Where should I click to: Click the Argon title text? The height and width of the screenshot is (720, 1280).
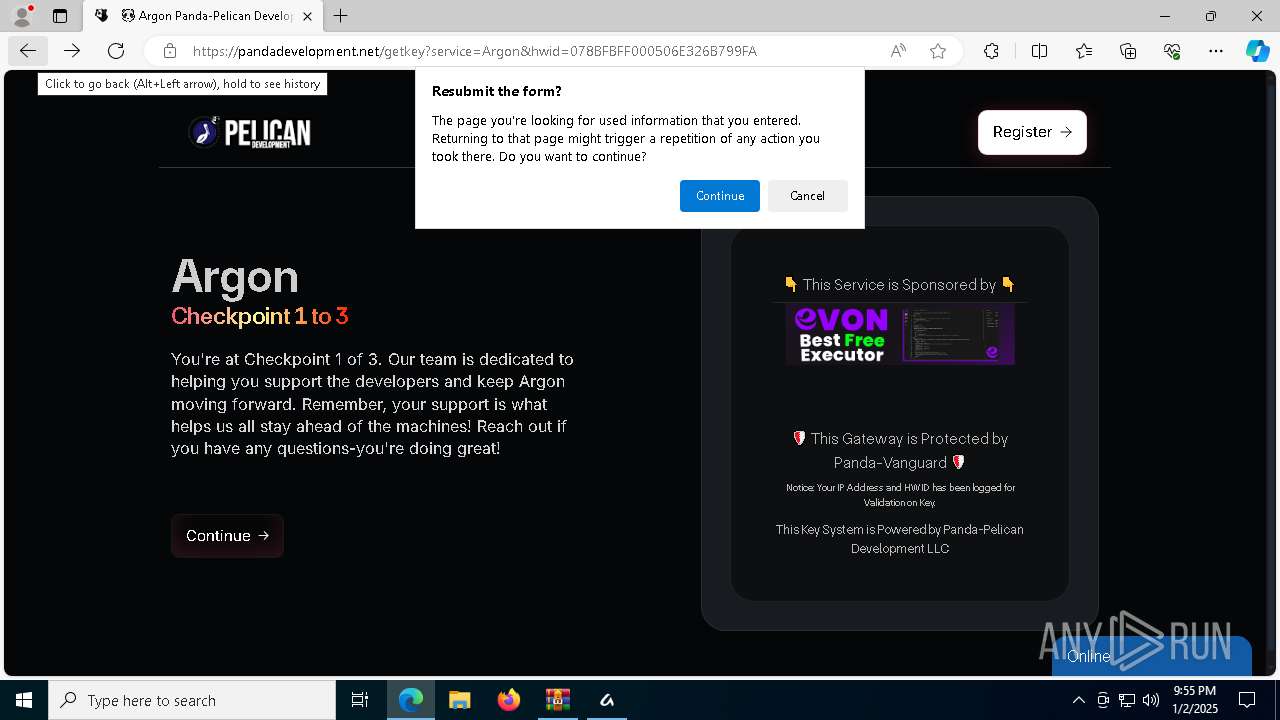pos(235,277)
